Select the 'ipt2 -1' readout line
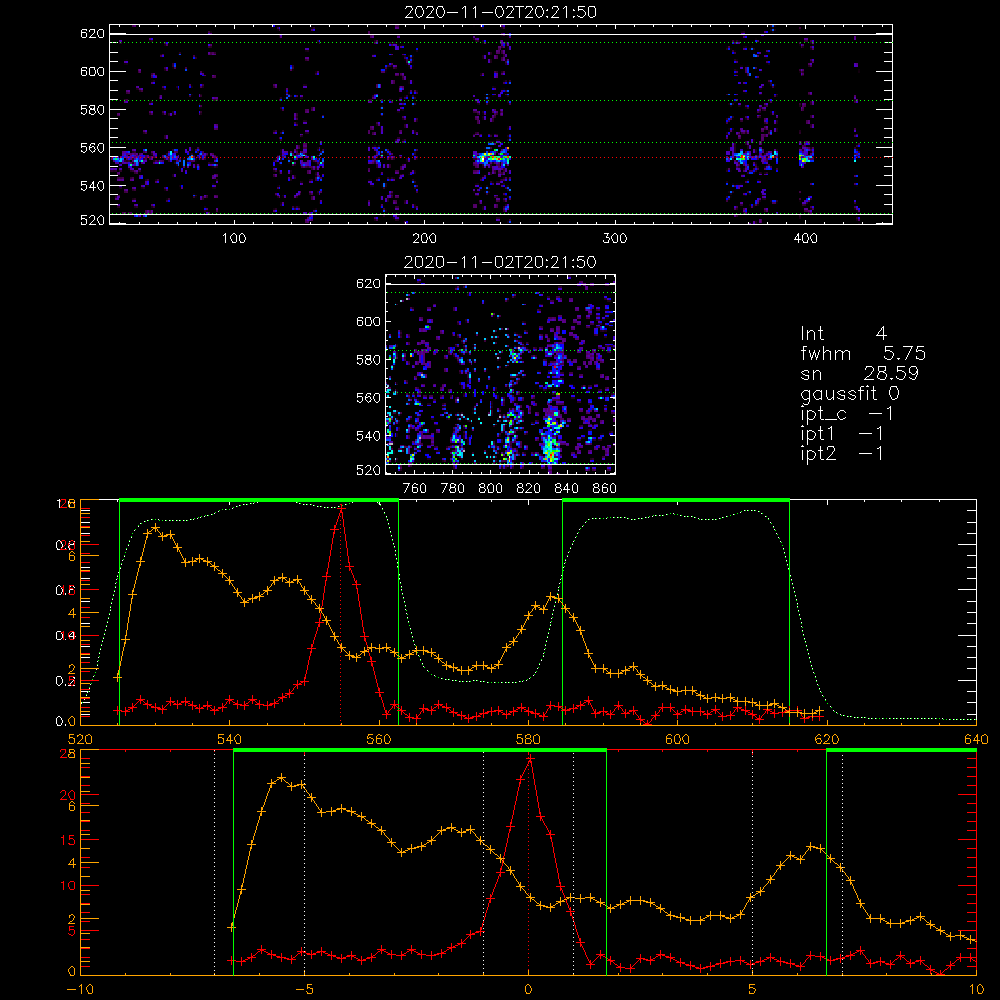This screenshot has width=1000, height=1000. pos(842,453)
